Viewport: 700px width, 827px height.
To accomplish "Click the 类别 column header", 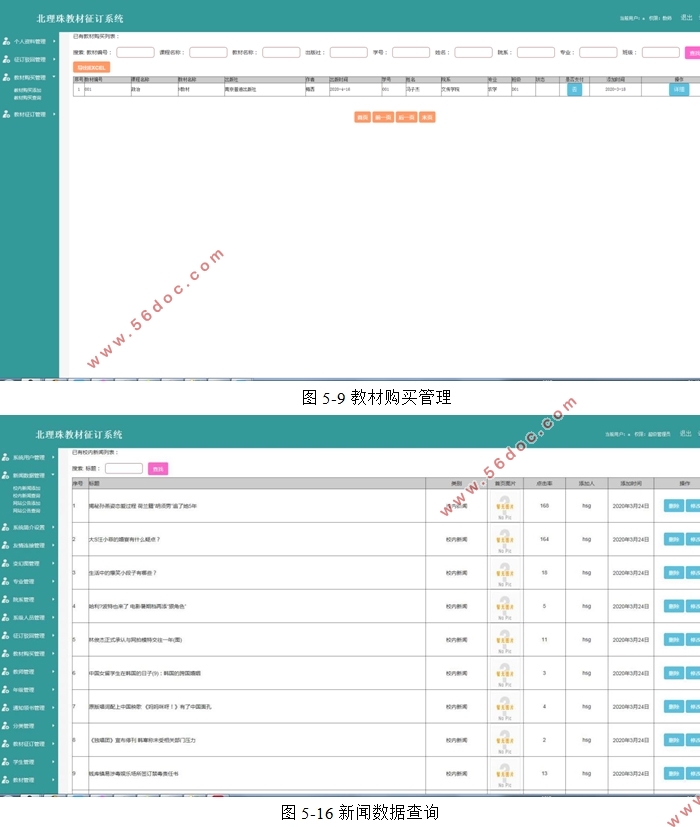I will pos(456,483).
